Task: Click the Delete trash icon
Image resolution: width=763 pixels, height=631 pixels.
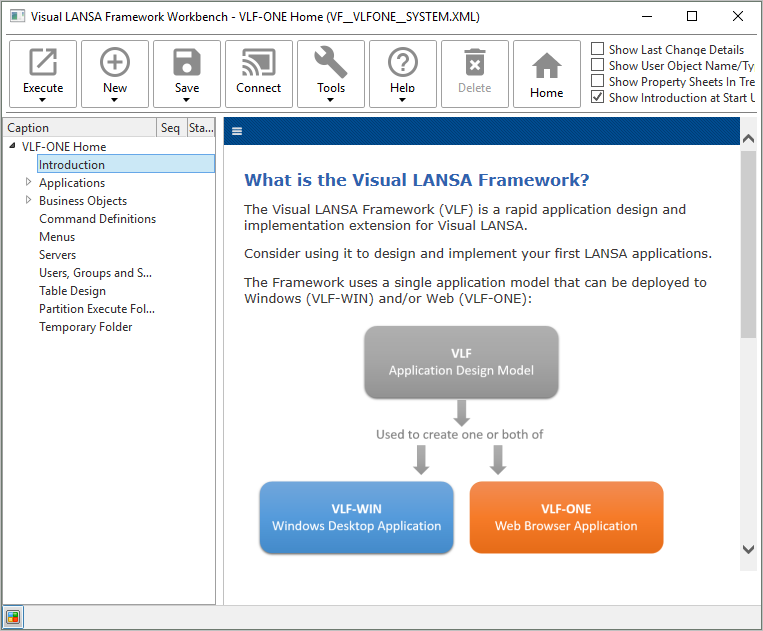Action: tap(475, 62)
